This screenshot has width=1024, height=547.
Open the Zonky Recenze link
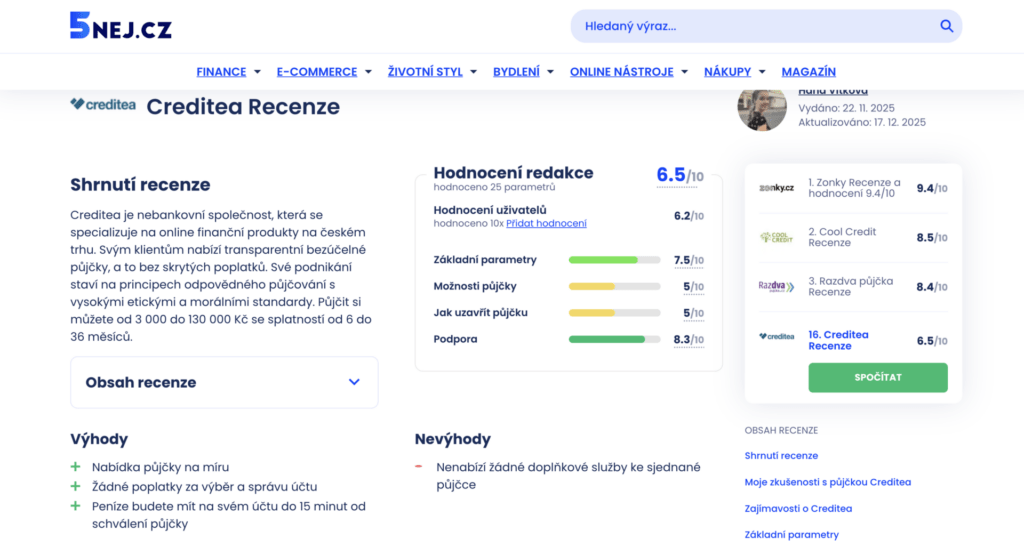click(854, 188)
